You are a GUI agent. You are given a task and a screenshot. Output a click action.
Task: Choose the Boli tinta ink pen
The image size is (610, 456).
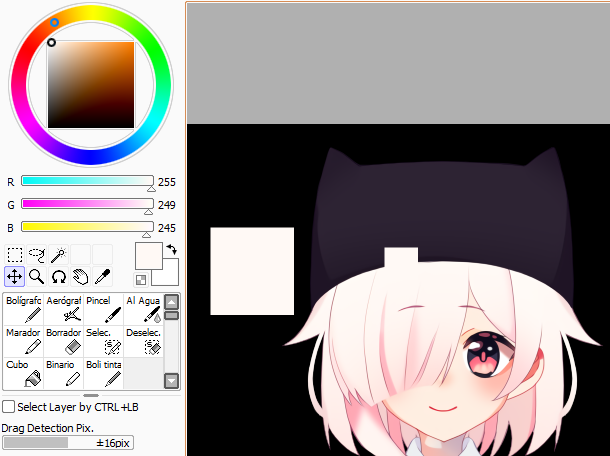click(x=103, y=373)
